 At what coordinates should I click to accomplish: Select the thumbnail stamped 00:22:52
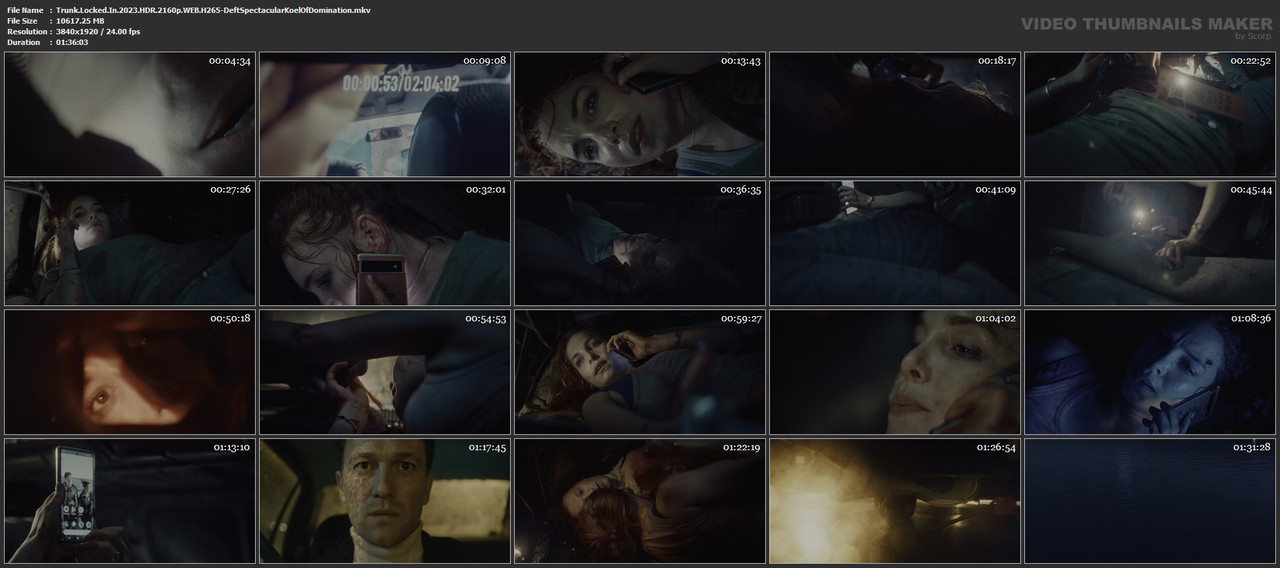(1150, 115)
